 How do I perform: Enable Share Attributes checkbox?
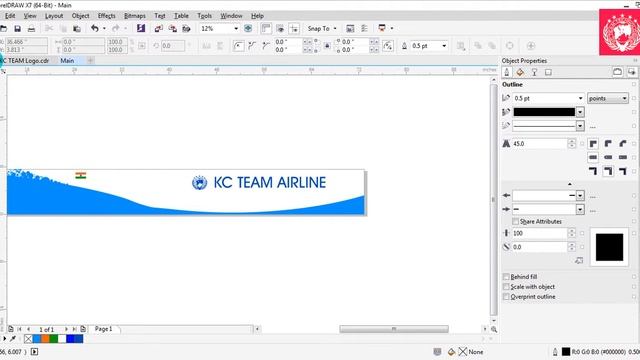(516, 221)
